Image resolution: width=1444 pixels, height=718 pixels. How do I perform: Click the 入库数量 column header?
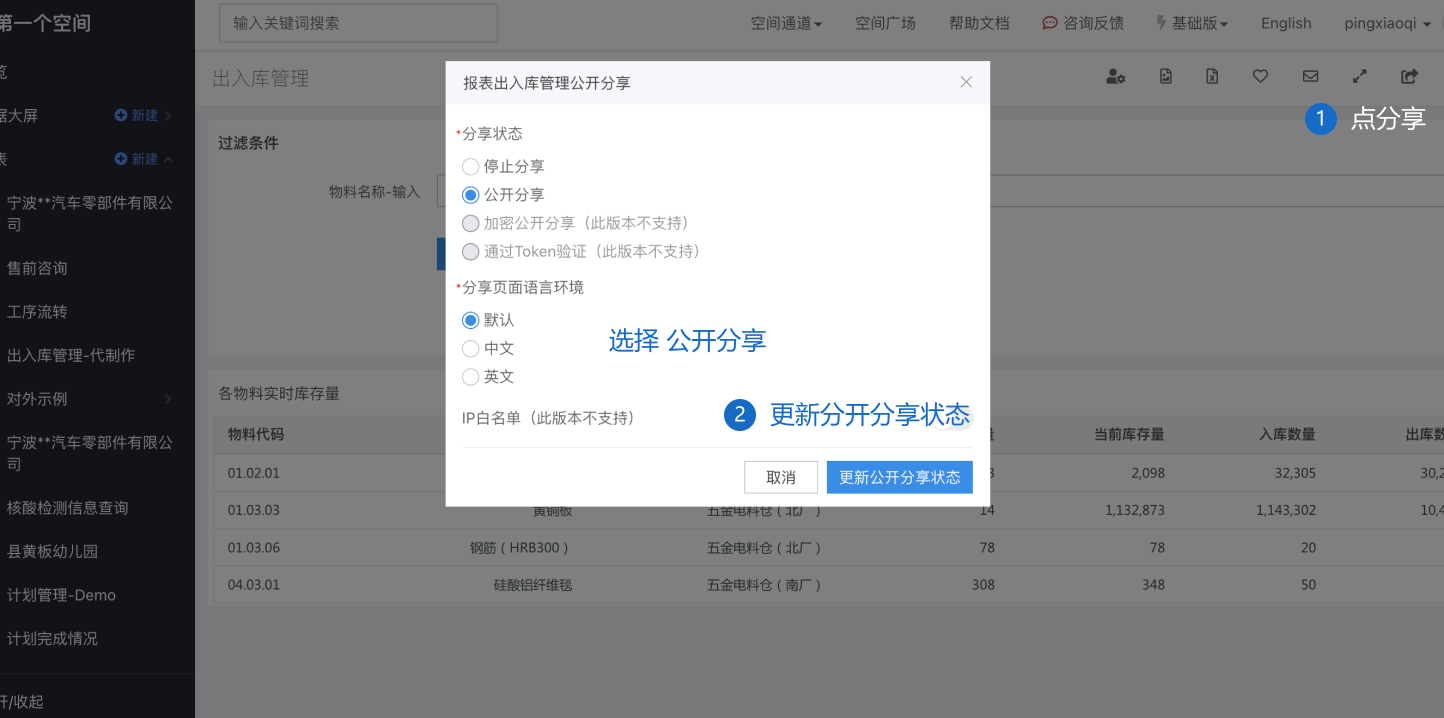1287,434
